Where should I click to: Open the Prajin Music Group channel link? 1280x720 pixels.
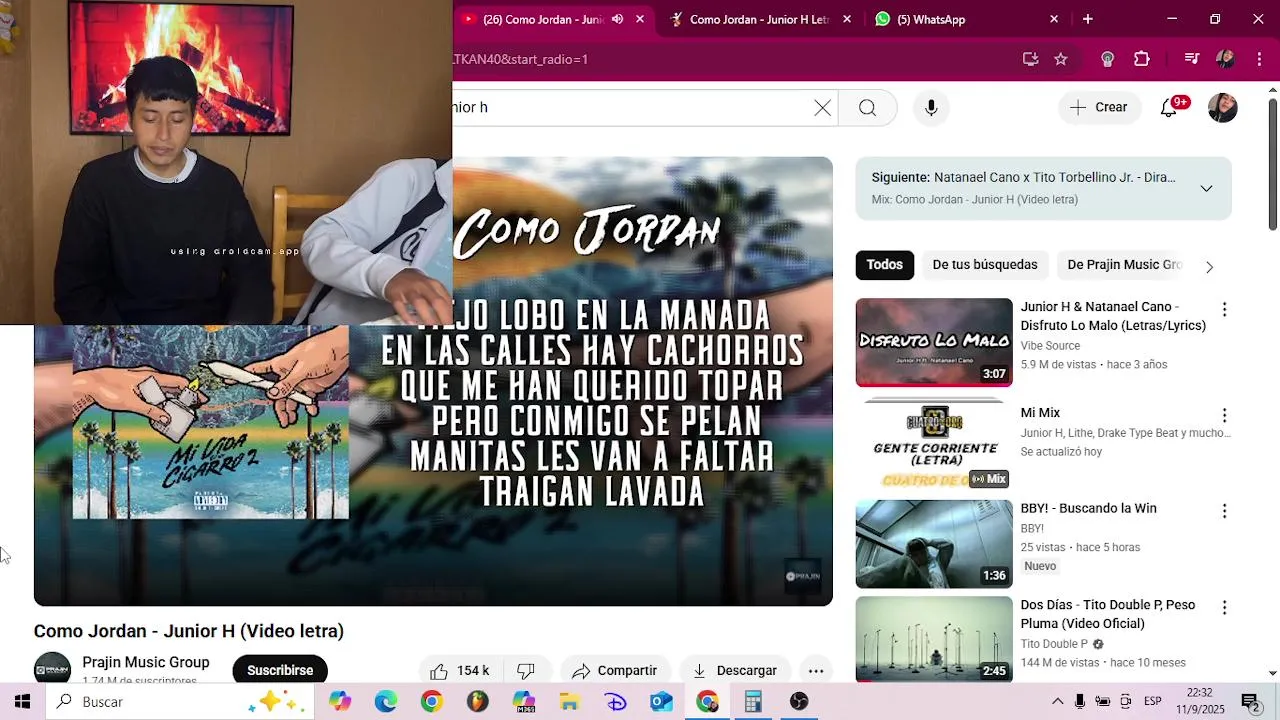(x=146, y=662)
